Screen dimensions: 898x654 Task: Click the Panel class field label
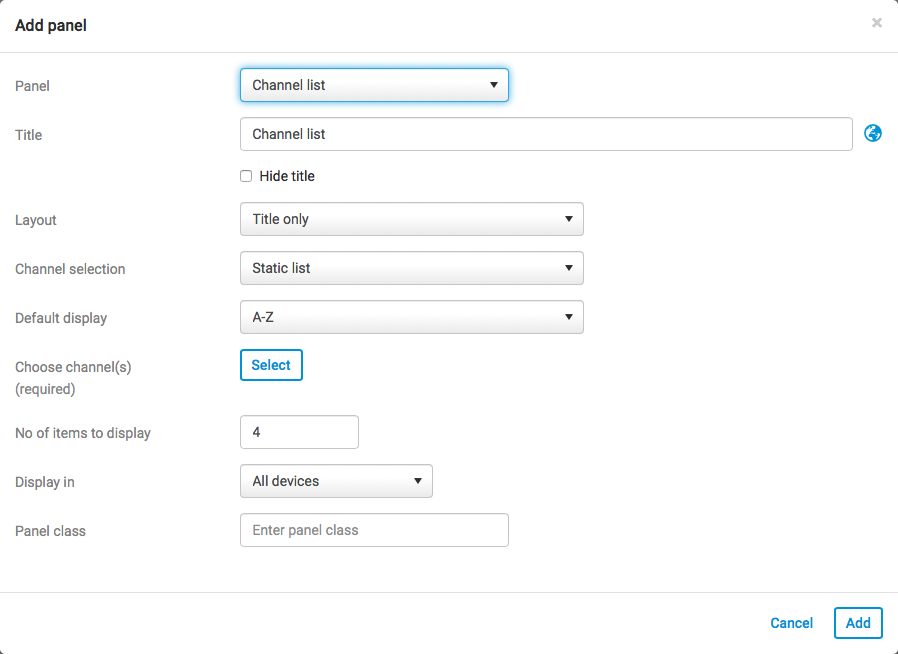pyautogui.click(x=50, y=531)
